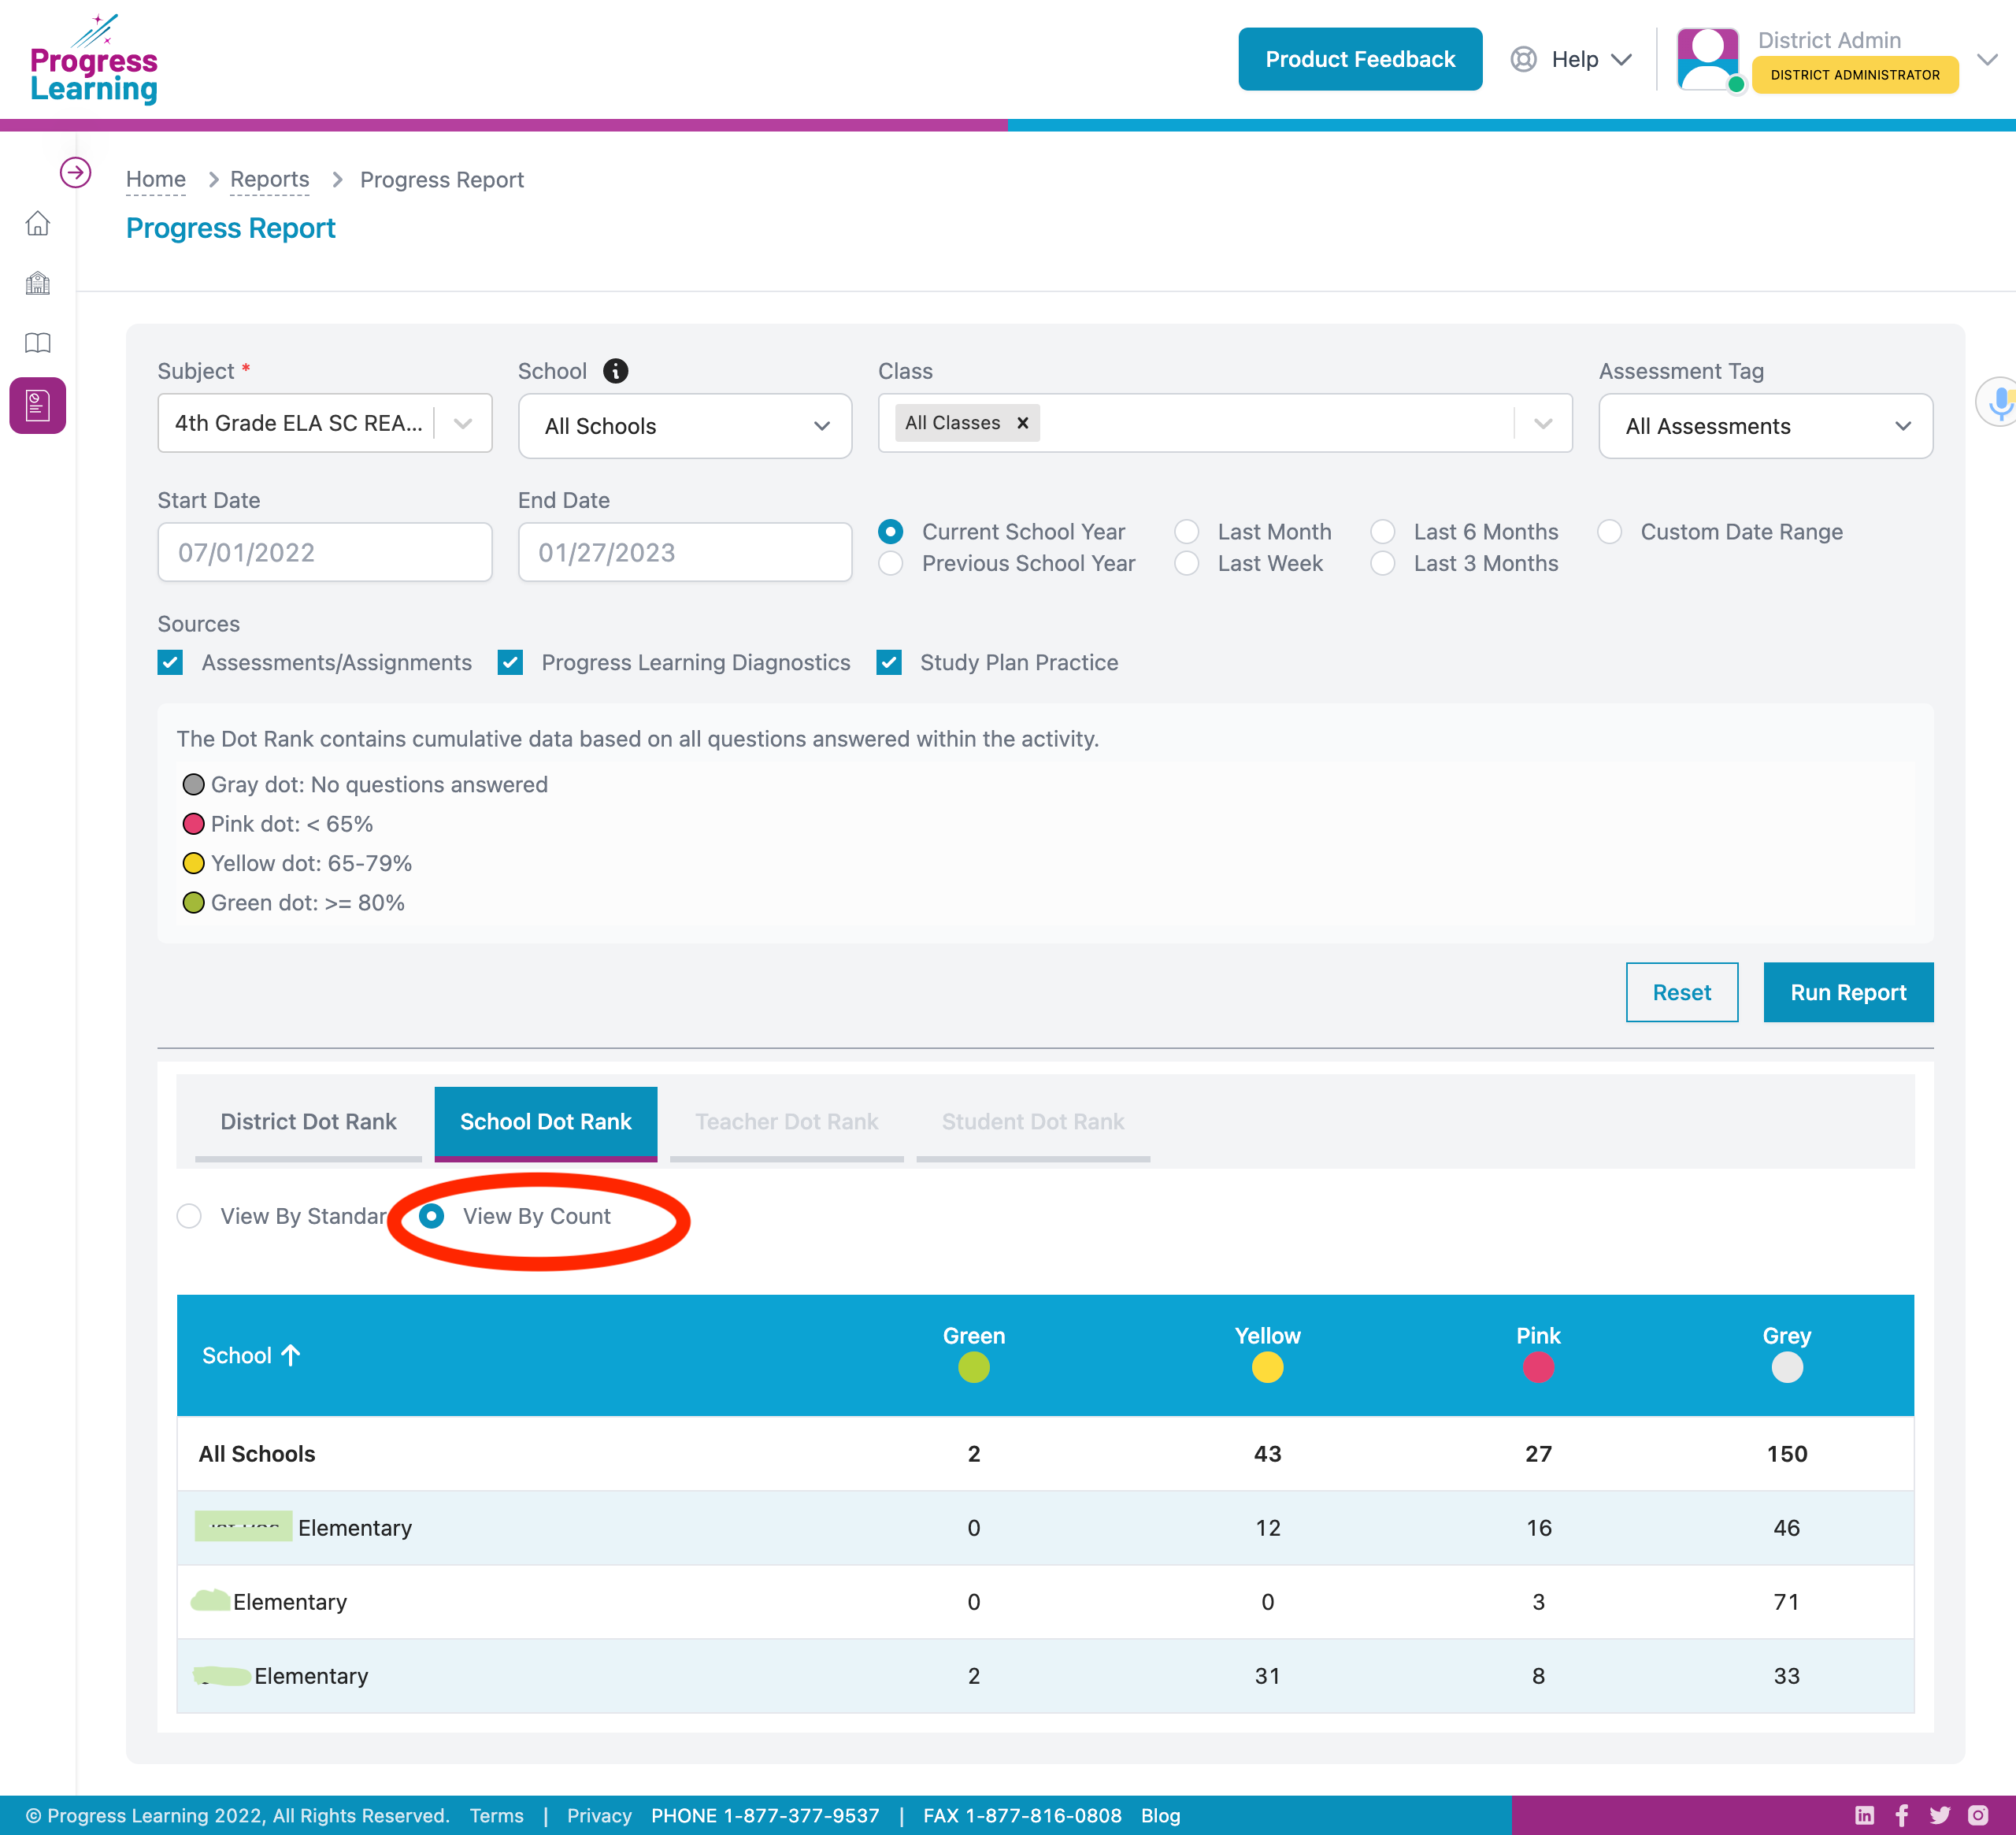Viewport: 2016px width, 1835px height.
Task: Expand the Class dropdown arrow
Action: 1543,423
